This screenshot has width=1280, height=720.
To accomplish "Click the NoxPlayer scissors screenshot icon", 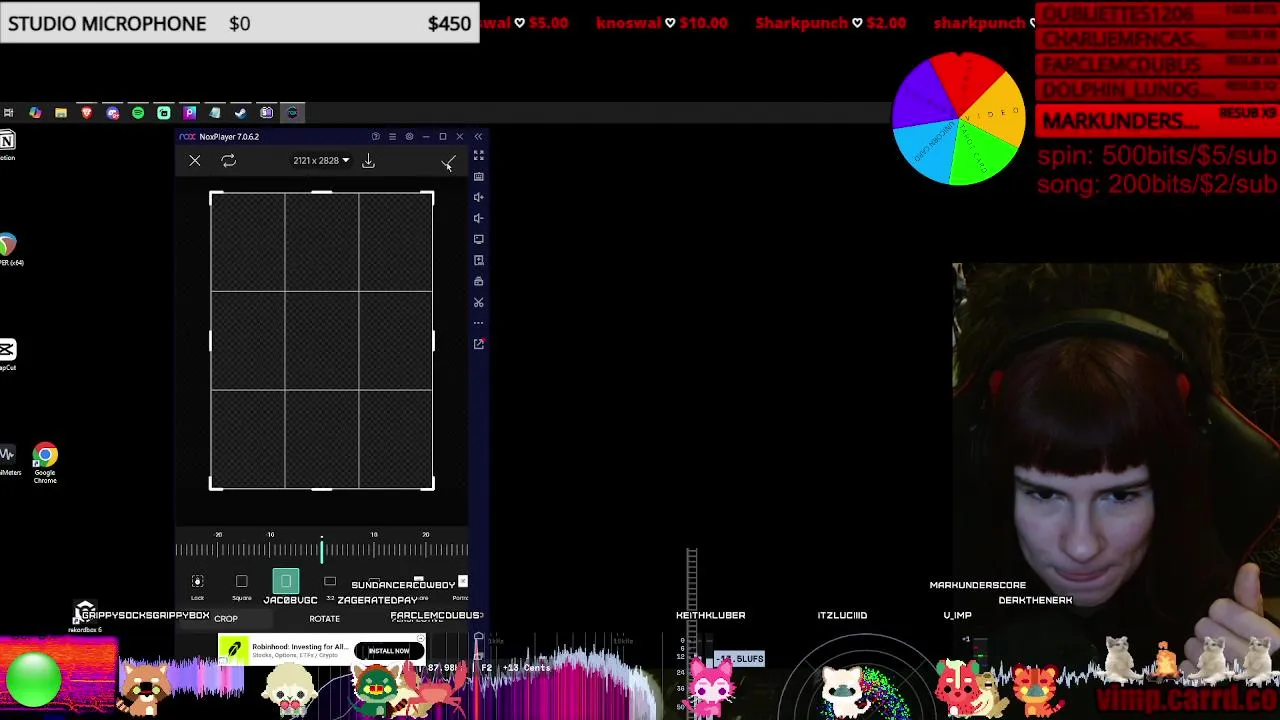I will 478,302.
